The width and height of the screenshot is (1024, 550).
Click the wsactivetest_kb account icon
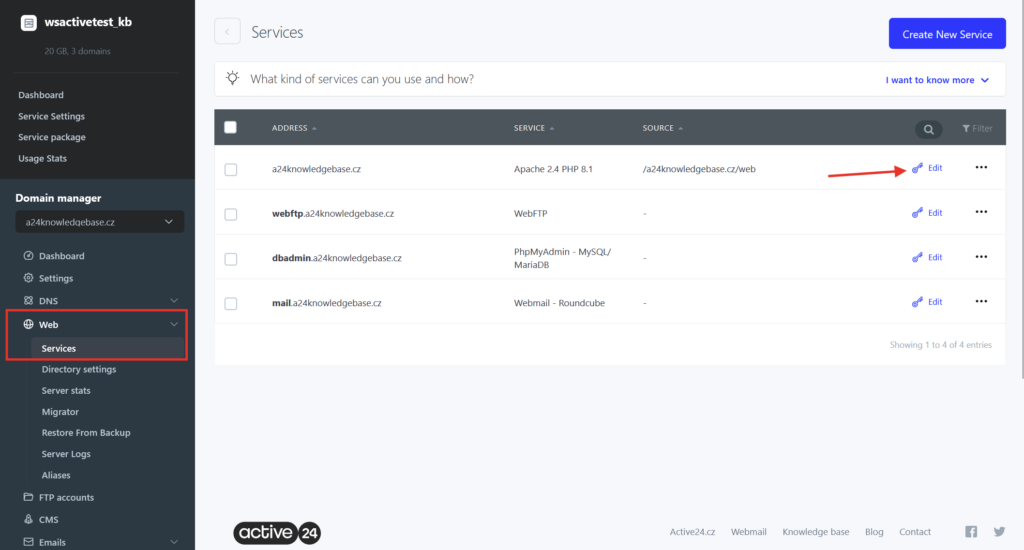click(x=28, y=23)
